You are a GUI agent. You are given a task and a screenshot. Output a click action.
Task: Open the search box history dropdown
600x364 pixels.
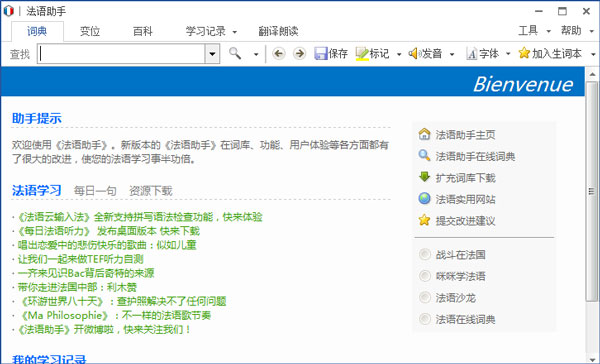click(x=212, y=54)
